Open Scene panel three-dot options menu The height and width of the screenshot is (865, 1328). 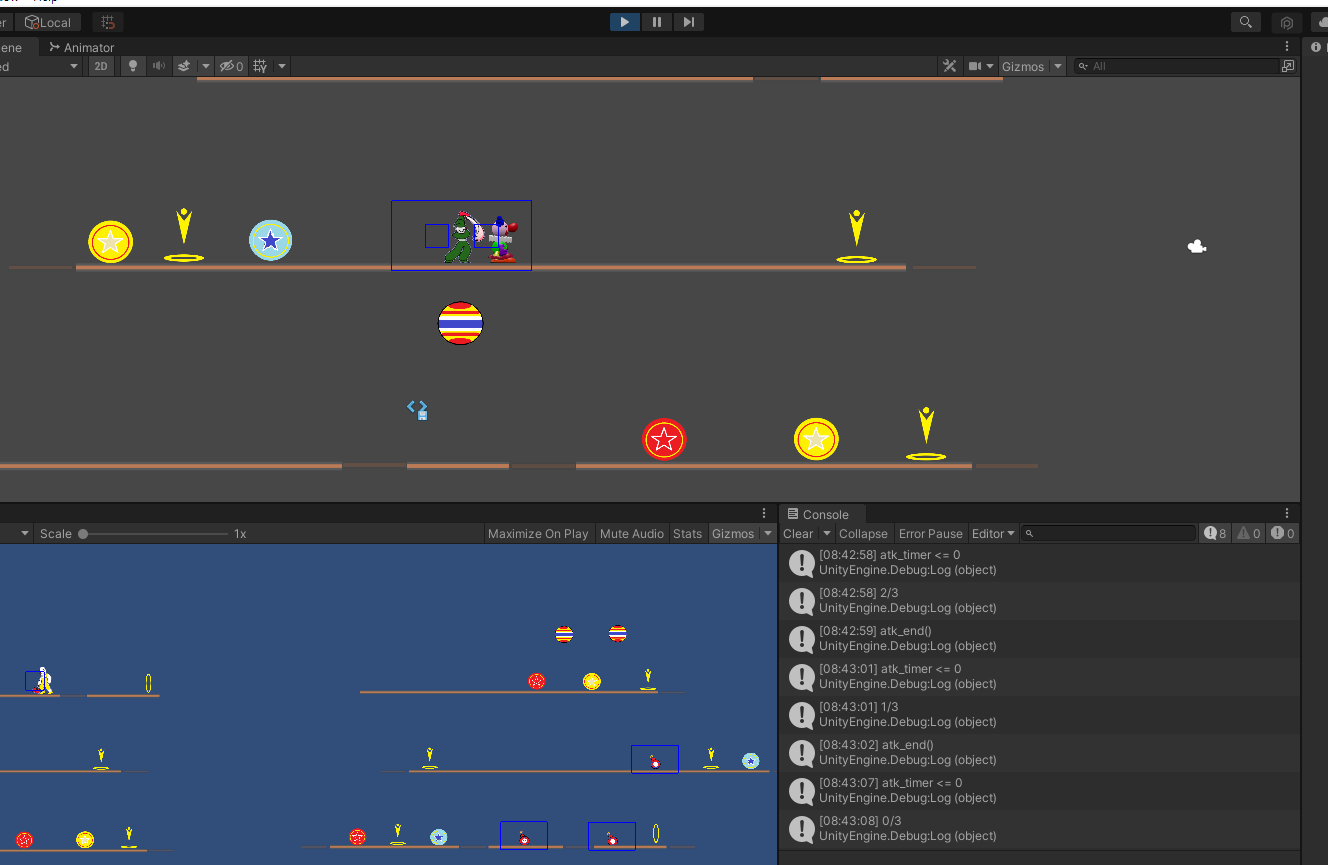[x=1287, y=47]
